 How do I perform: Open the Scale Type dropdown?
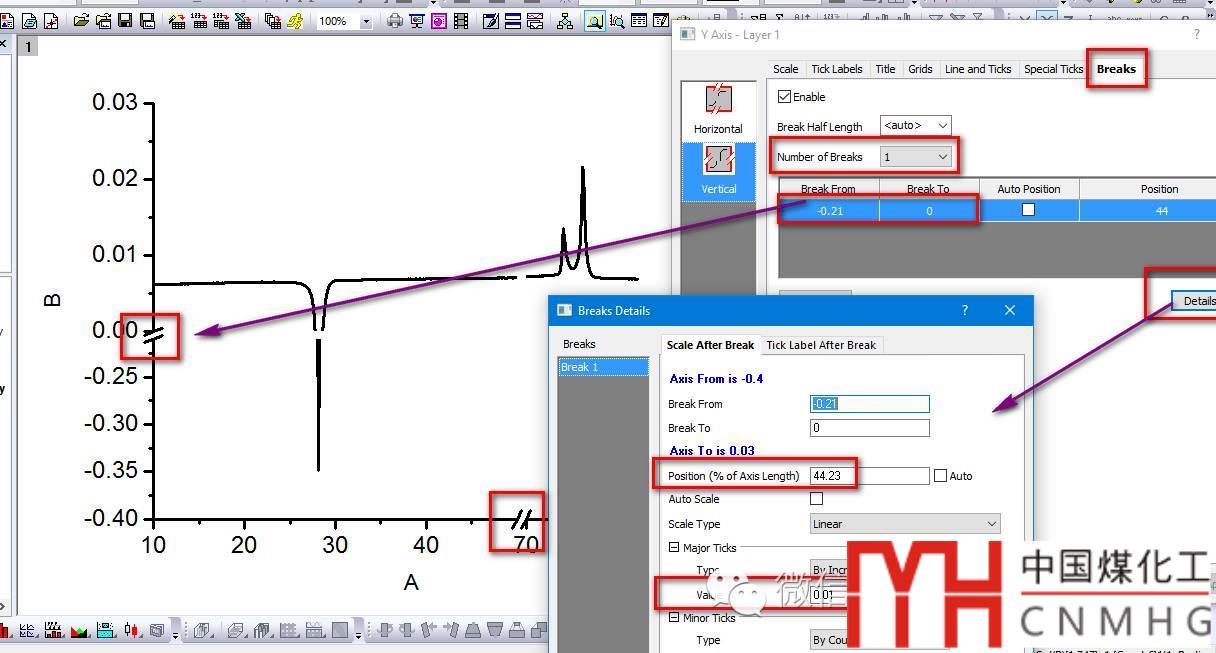904,524
